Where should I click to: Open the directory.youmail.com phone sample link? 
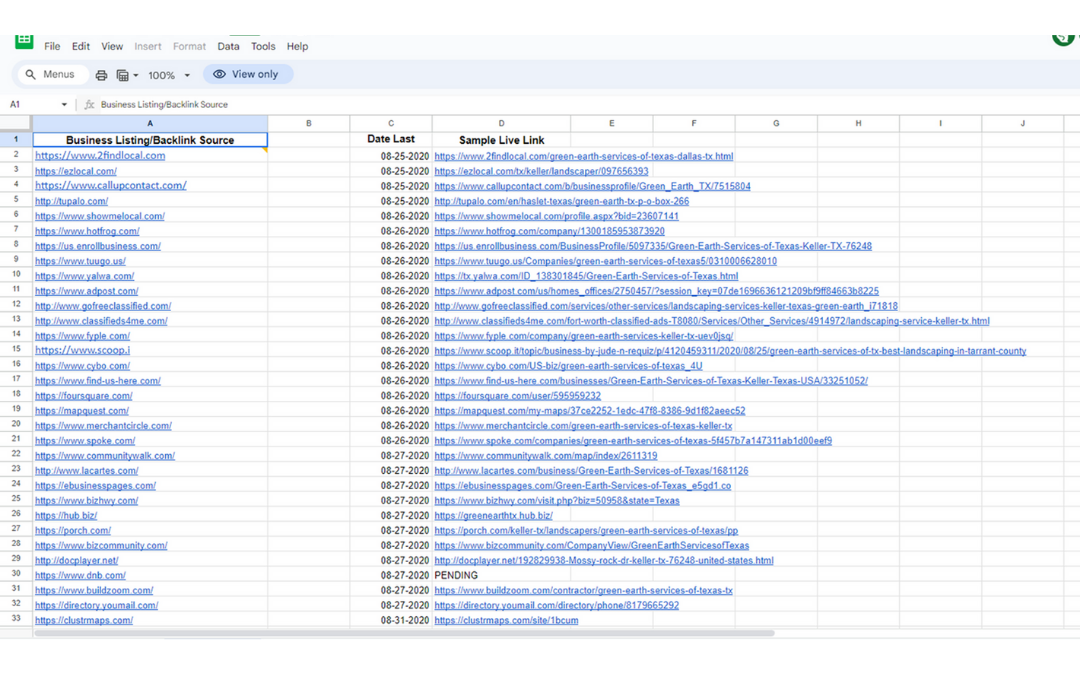click(x=557, y=605)
